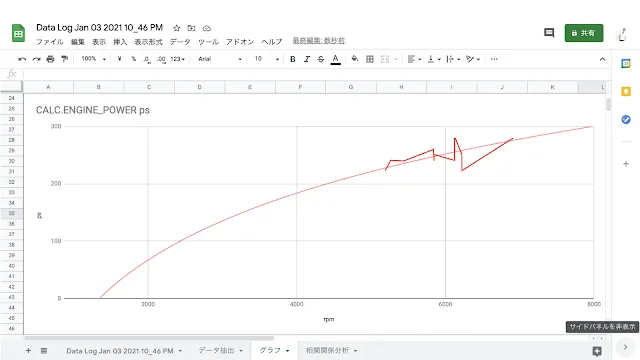Image resolution: width=640 pixels, height=360 pixels.
Task: Open the Google Sheets home icon
Action: click(x=18, y=33)
